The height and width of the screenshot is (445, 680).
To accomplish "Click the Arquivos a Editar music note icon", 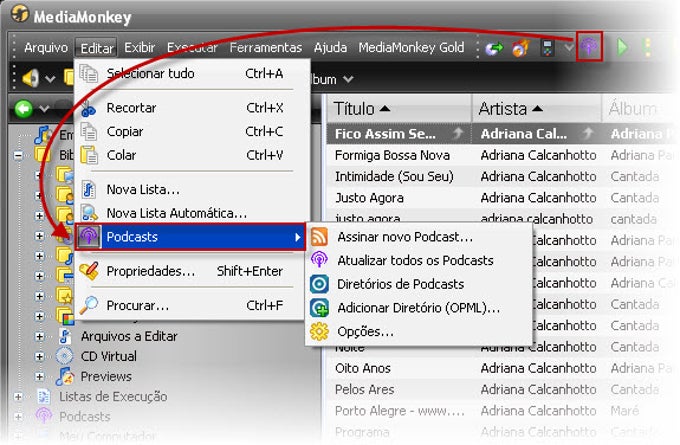I will click(x=65, y=336).
